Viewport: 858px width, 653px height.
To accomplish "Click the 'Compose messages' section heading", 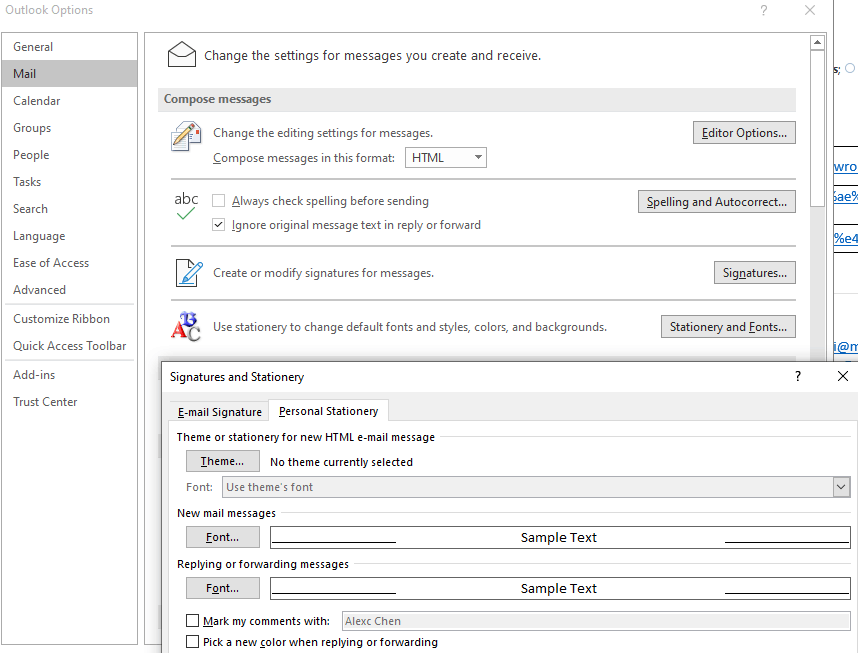I will (217, 99).
